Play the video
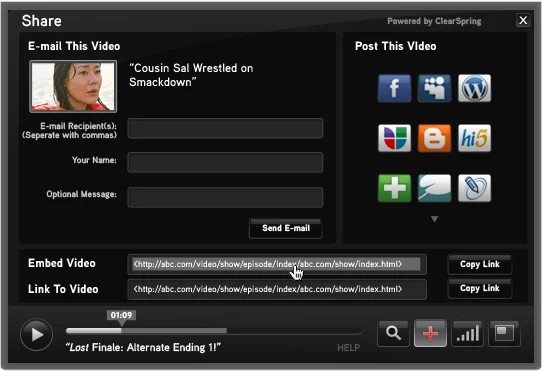The image size is (542, 371). [x=36, y=335]
